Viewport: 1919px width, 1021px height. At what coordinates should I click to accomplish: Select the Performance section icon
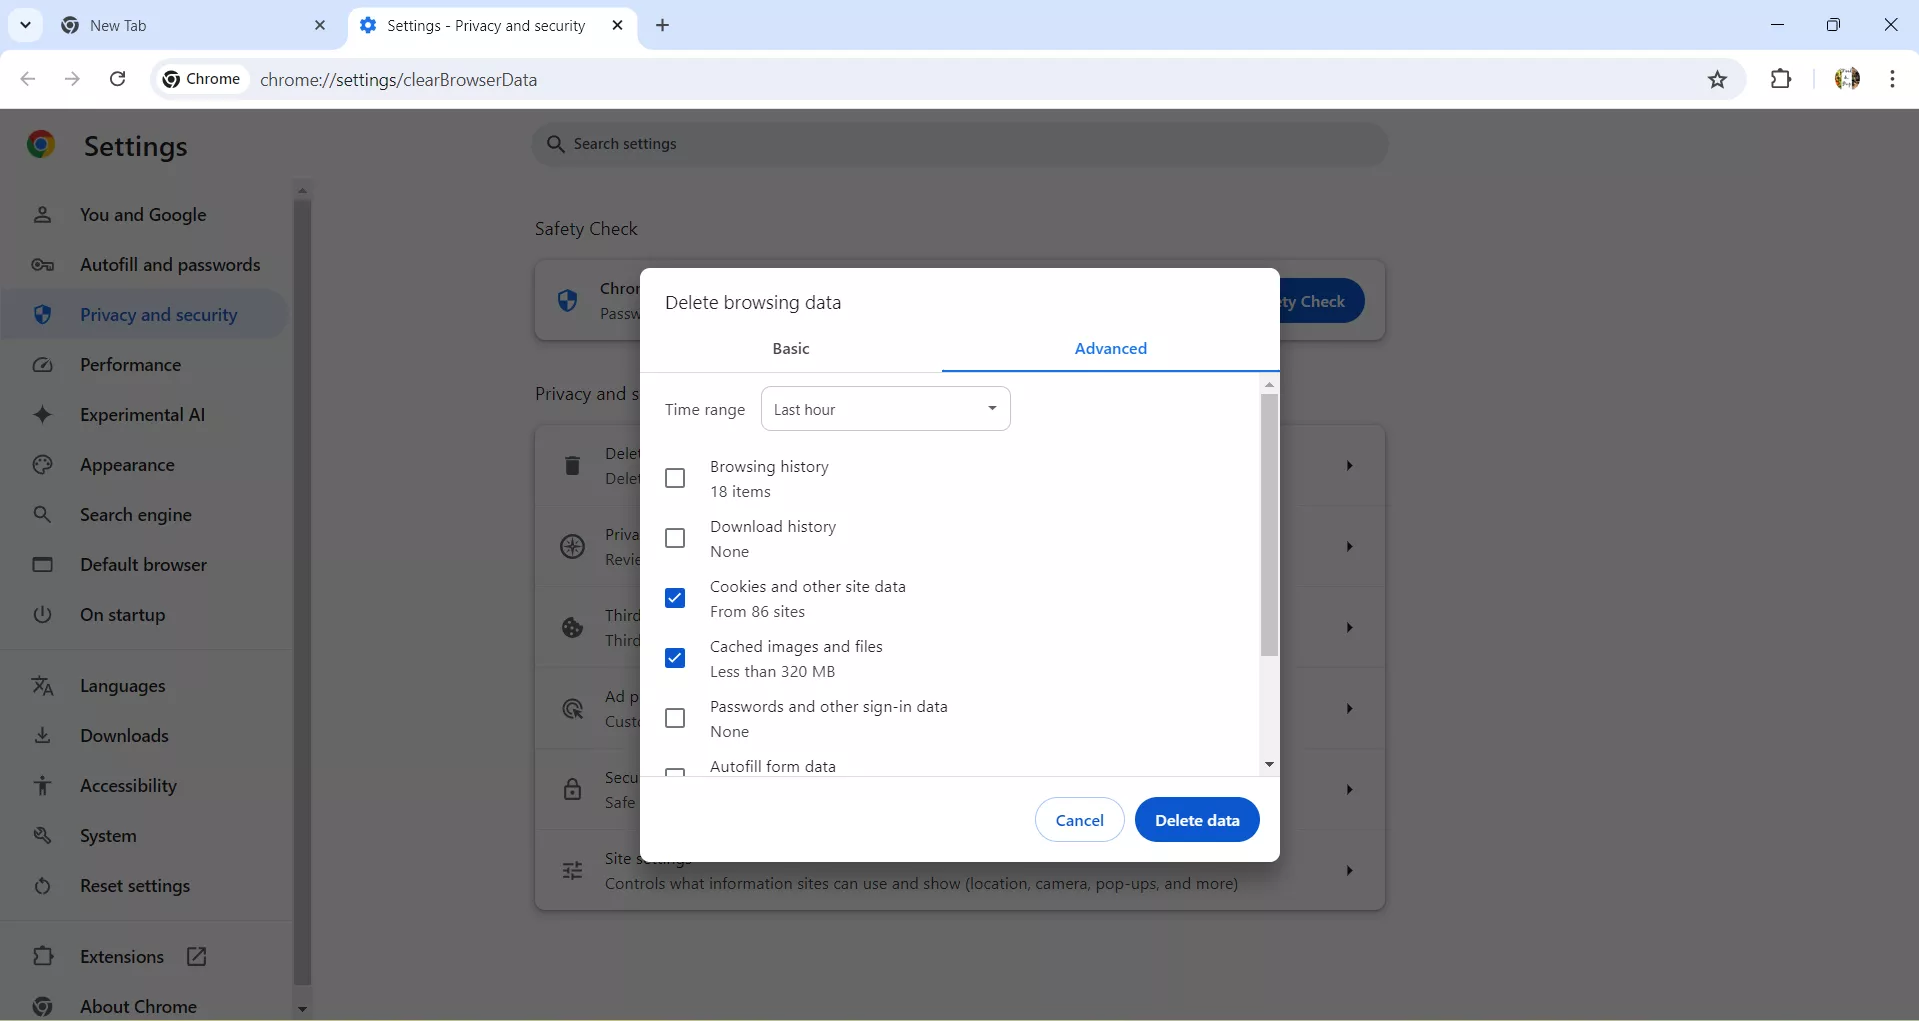tap(41, 365)
